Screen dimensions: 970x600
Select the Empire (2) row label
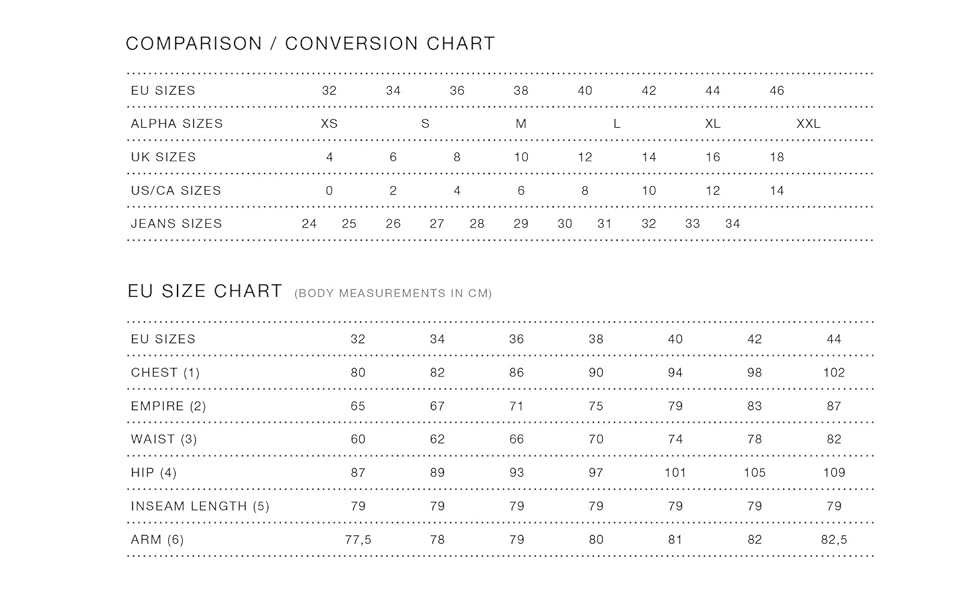168,406
